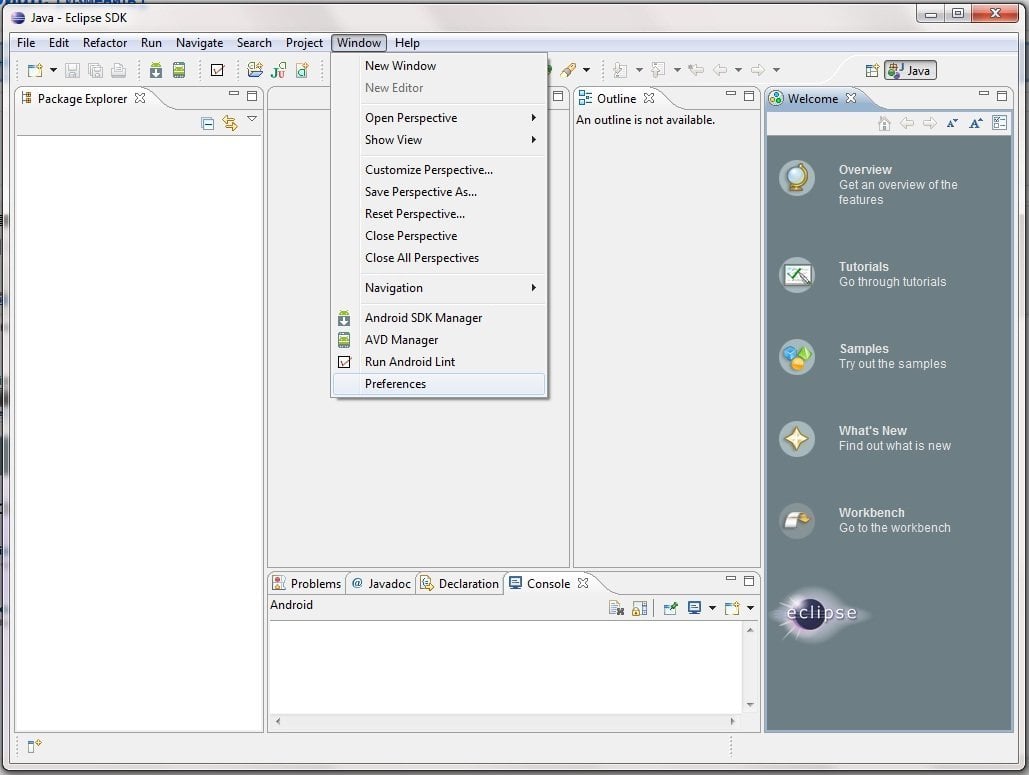Click the Run Android Lint toolbar checkbox icon
This screenshot has width=1029, height=775.
point(217,70)
